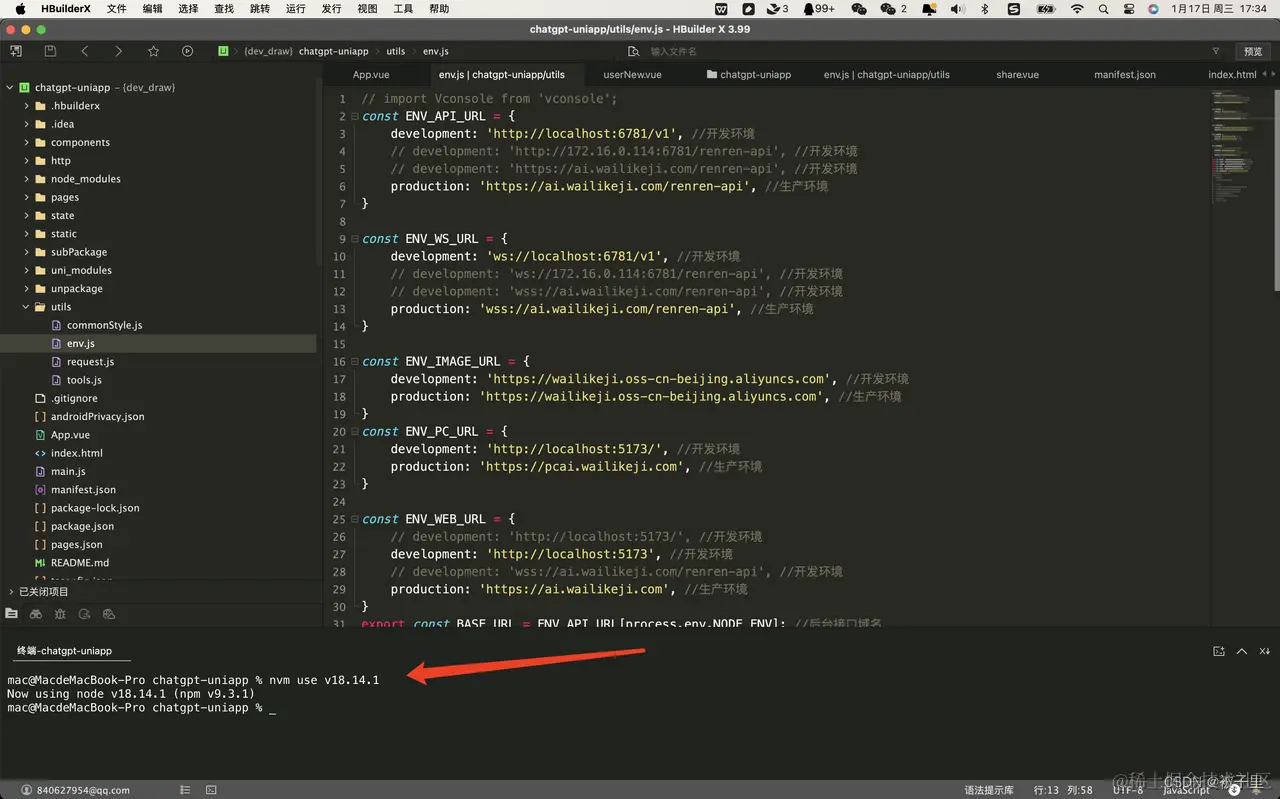The width and height of the screenshot is (1280, 799).
Task: Switch to the share.vue tab
Action: click(1017, 74)
